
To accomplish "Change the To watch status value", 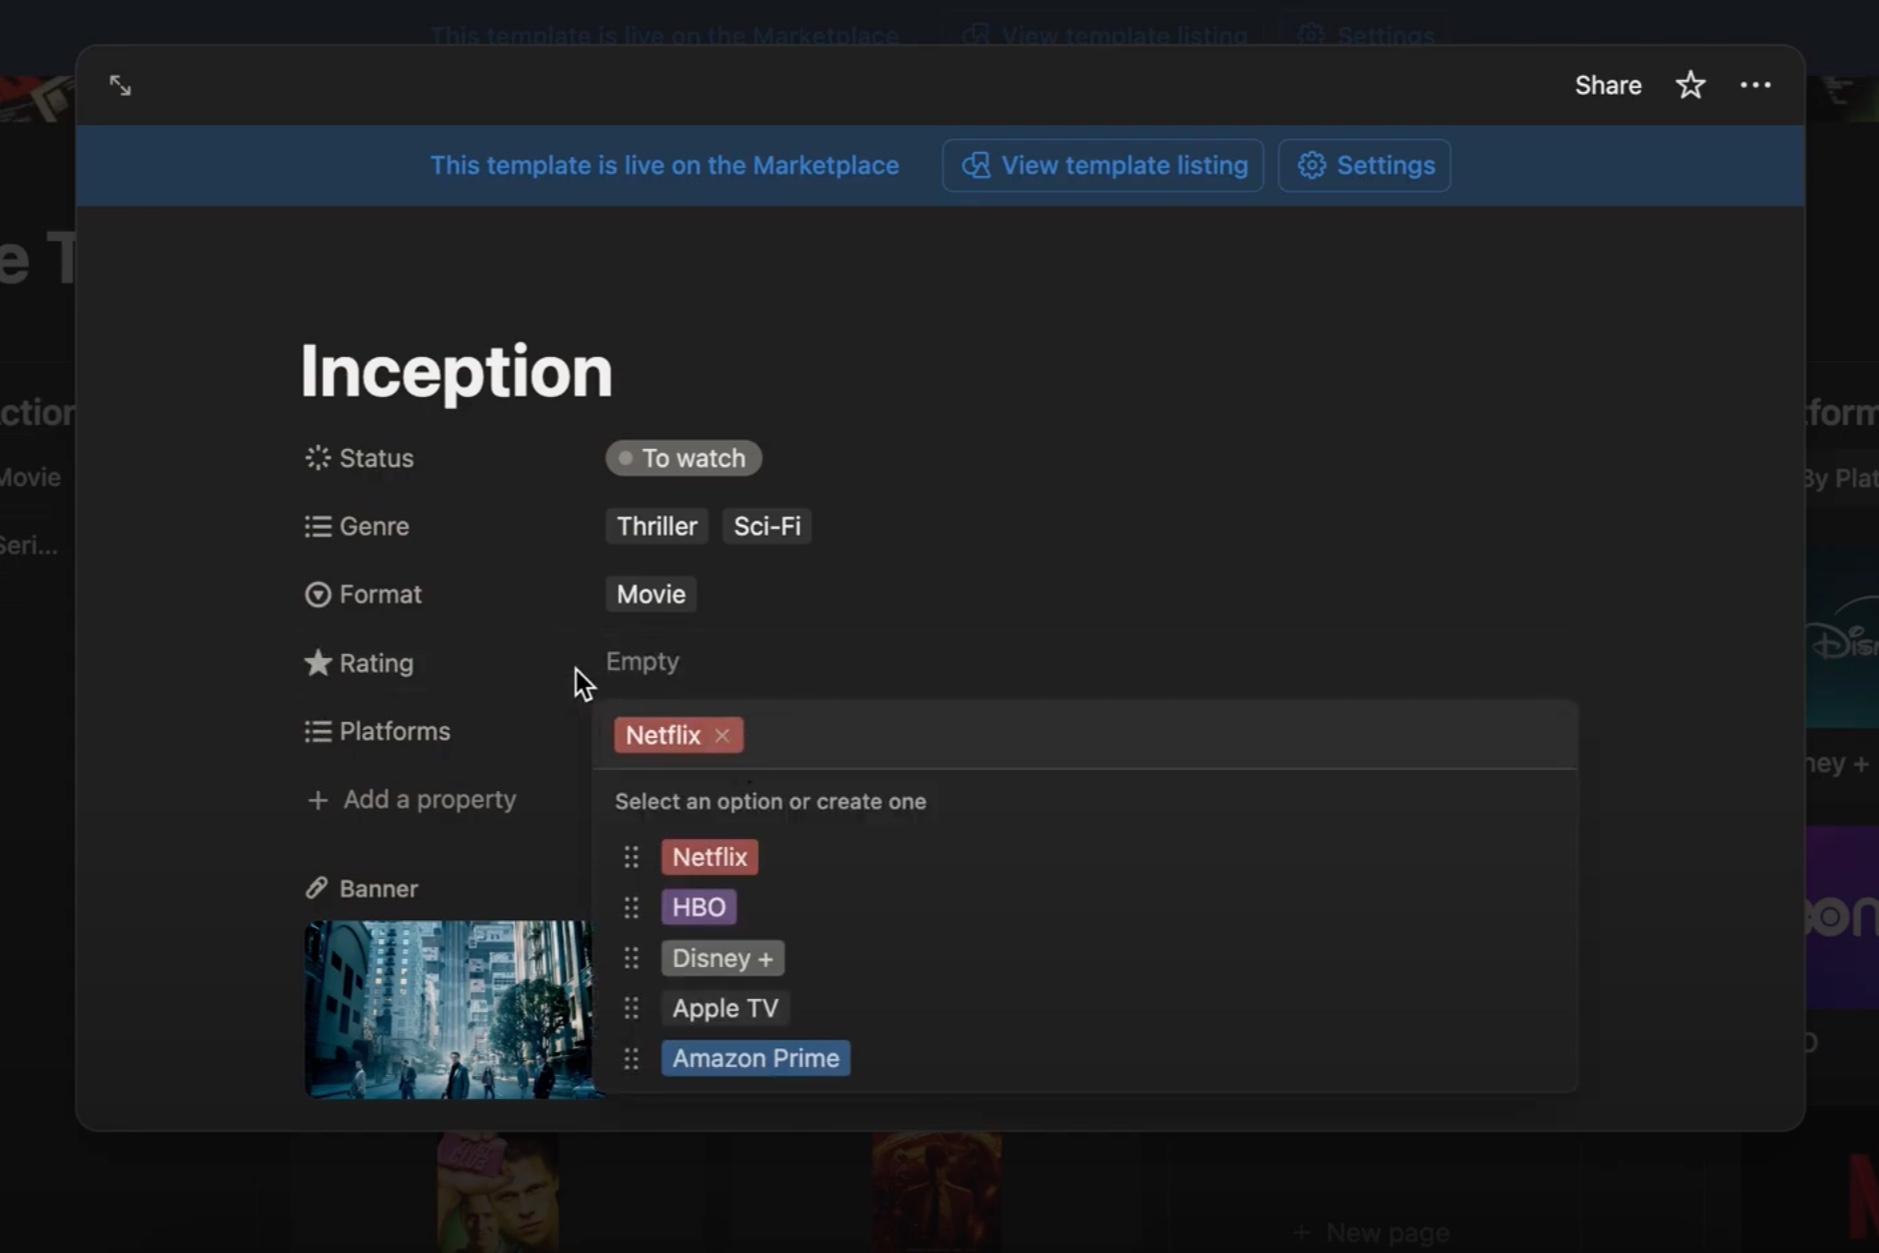I will click(683, 458).
